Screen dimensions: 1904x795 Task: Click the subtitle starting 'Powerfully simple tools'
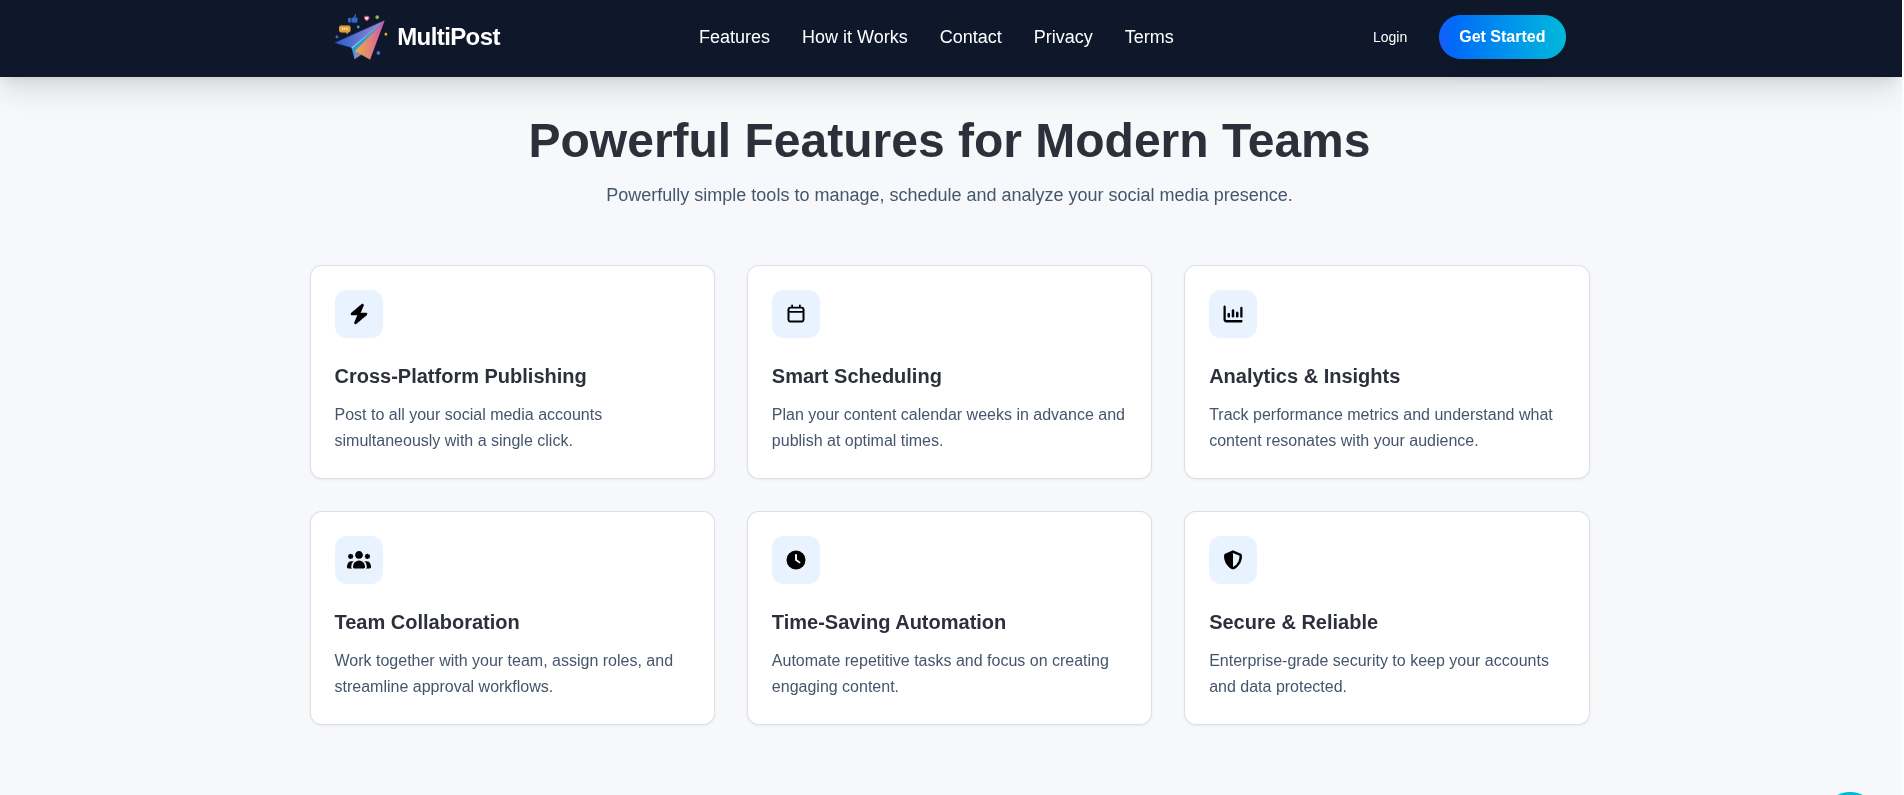pos(949,195)
